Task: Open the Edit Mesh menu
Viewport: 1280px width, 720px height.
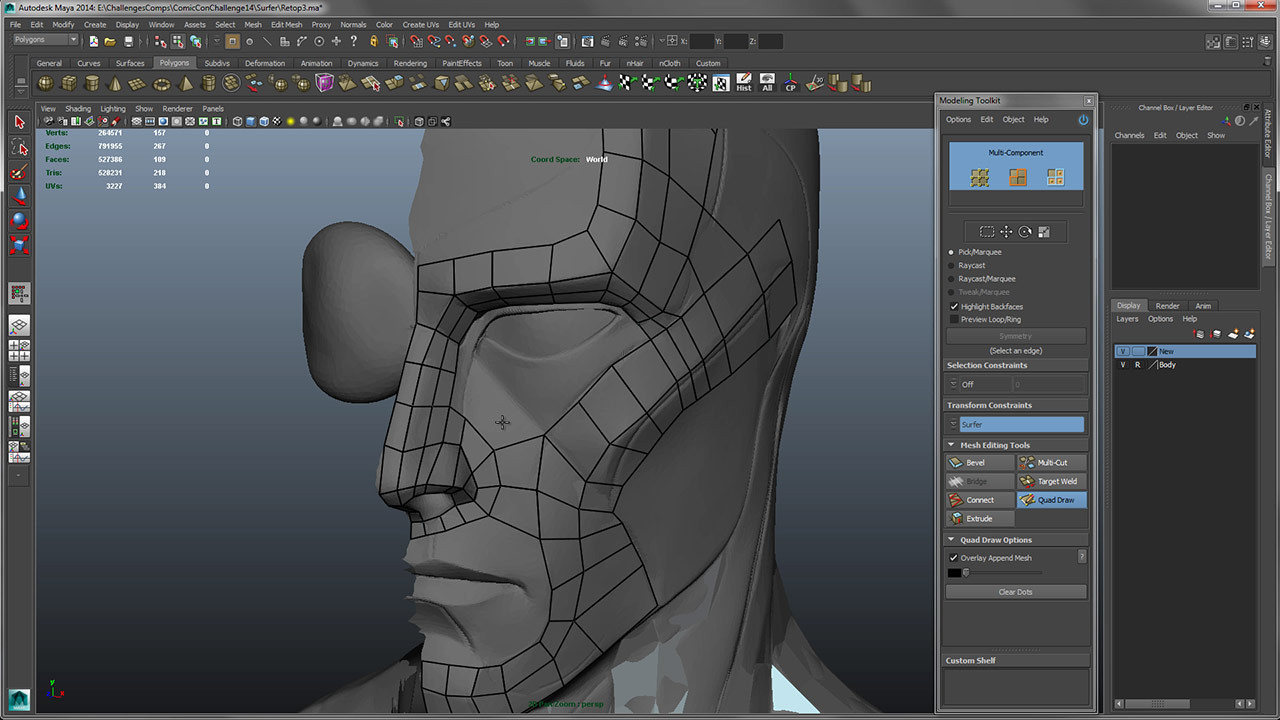Action: point(286,24)
